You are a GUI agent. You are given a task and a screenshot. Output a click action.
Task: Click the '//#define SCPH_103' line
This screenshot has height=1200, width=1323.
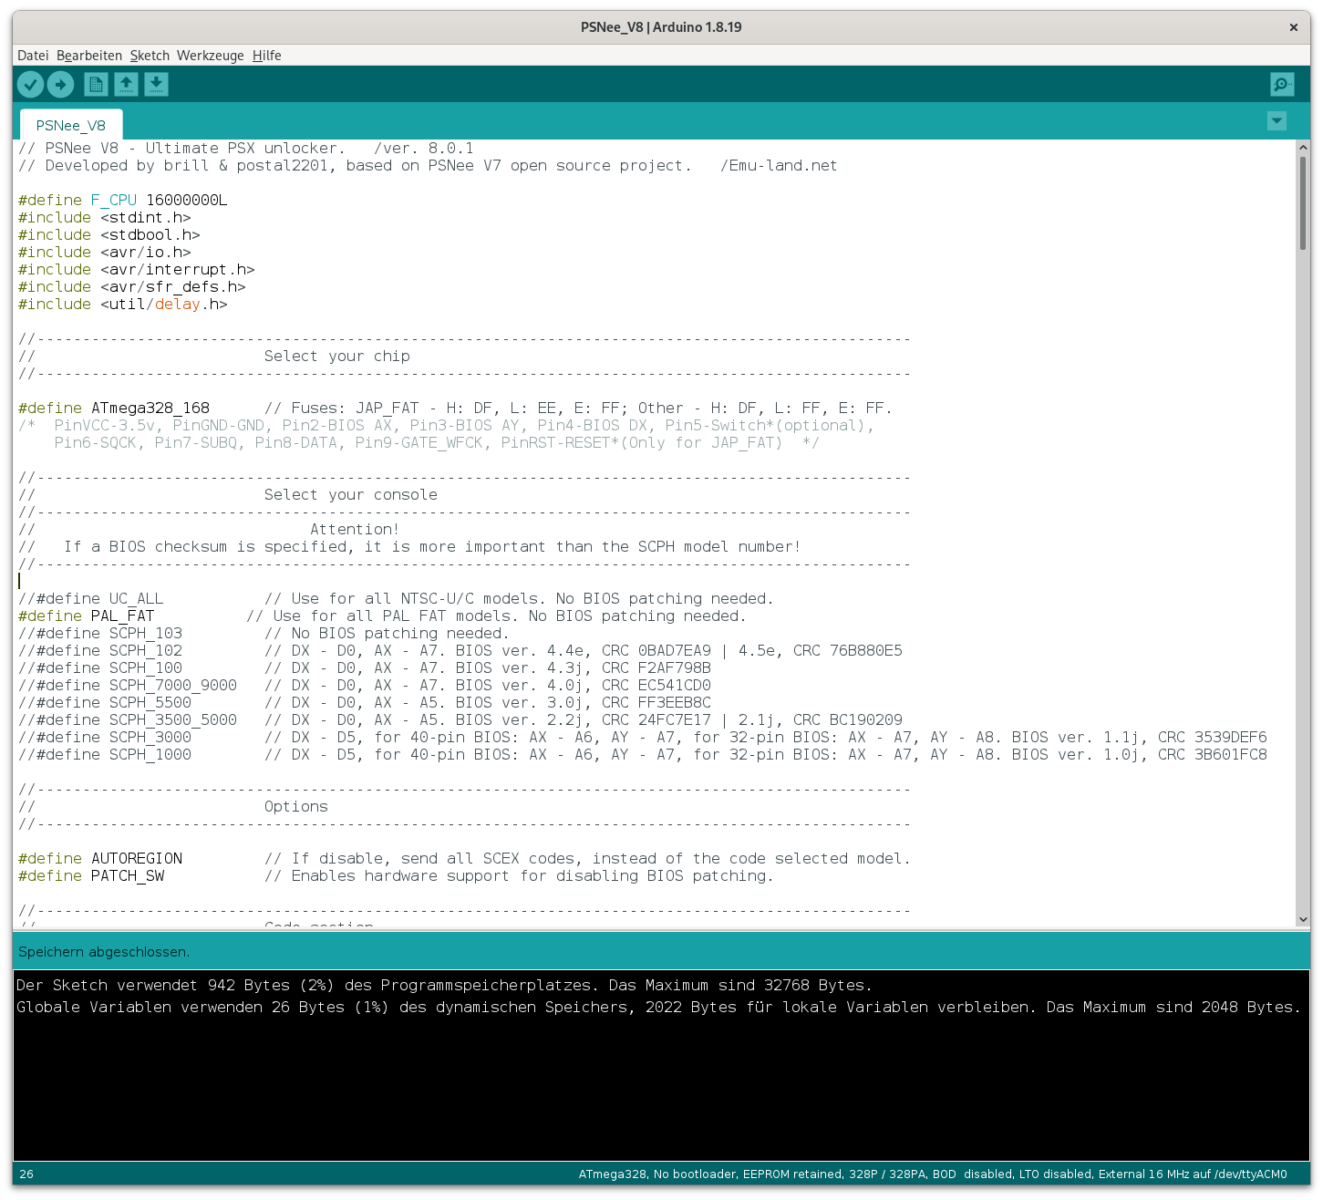264,634
